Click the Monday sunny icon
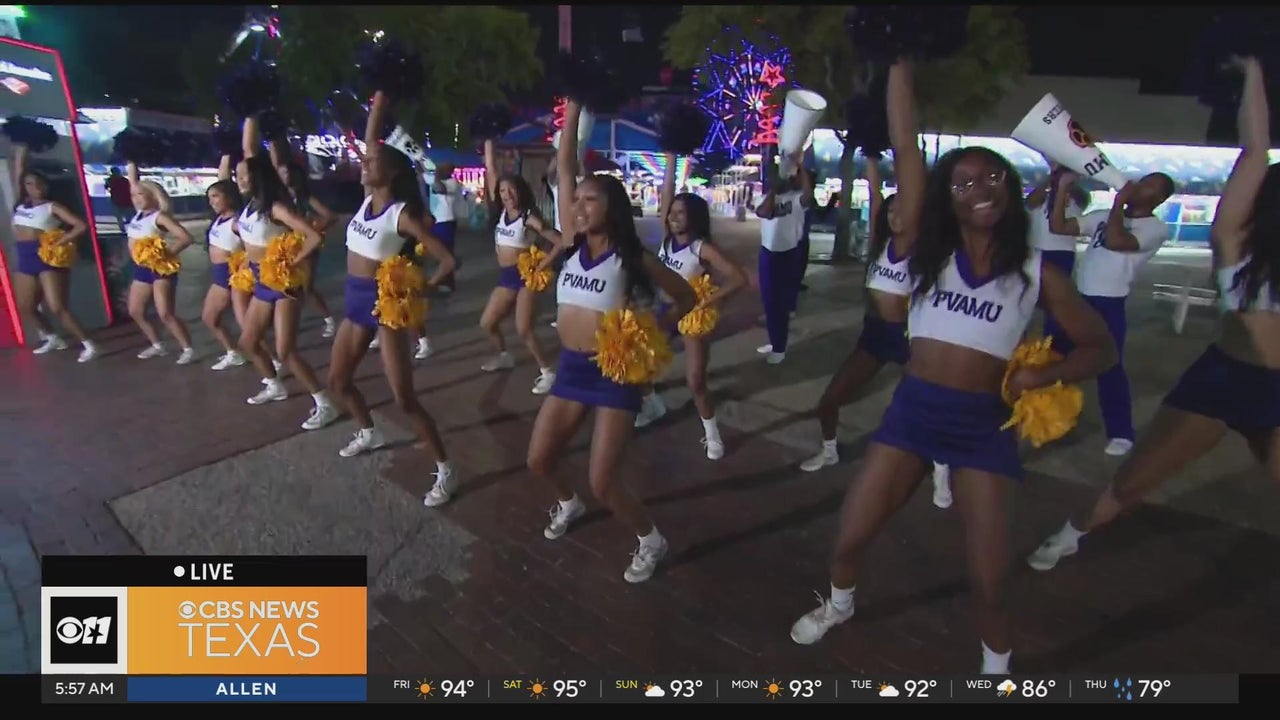The height and width of the screenshot is (720, 1280). tap(773, 688)
